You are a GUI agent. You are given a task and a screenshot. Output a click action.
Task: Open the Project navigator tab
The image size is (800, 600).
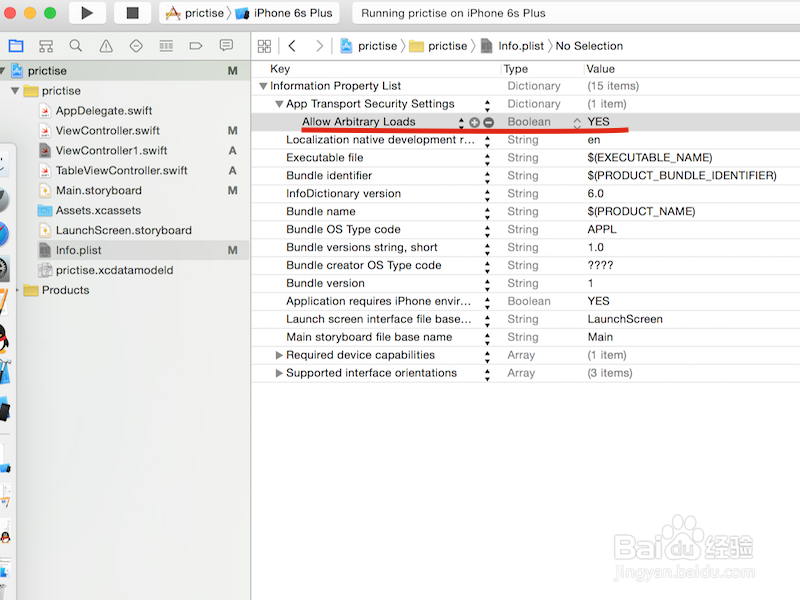[x=16, y=46]
